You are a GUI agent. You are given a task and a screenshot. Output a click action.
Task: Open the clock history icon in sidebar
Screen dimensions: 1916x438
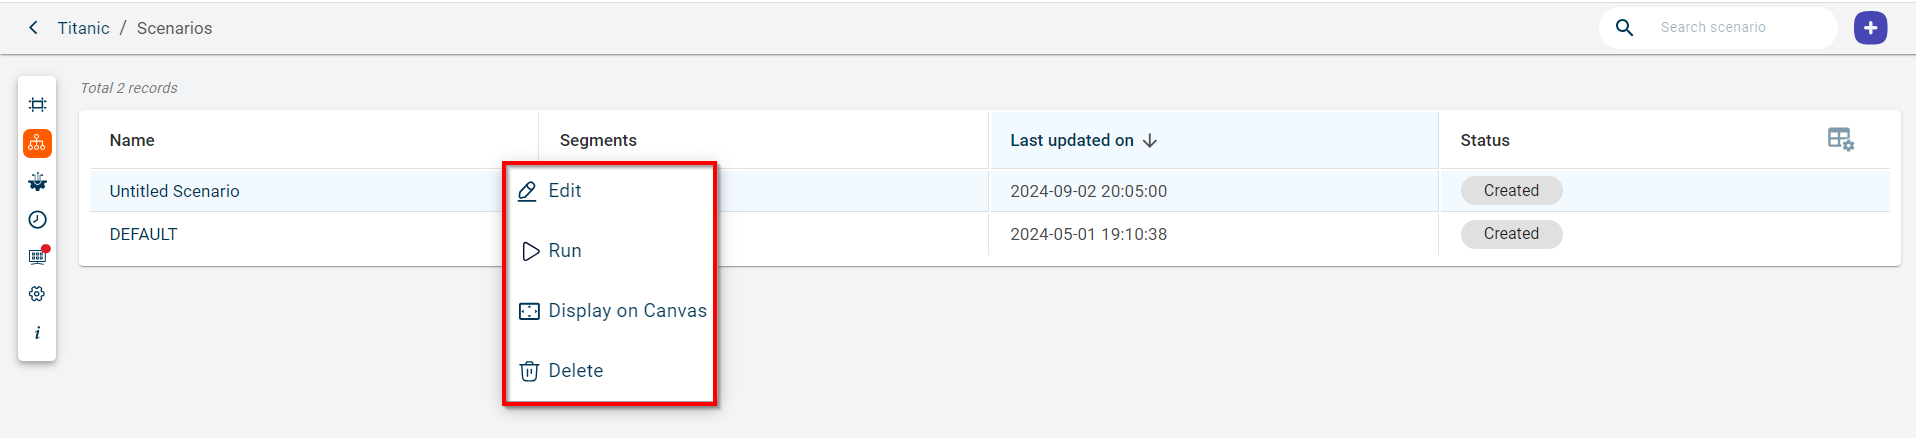38,220
